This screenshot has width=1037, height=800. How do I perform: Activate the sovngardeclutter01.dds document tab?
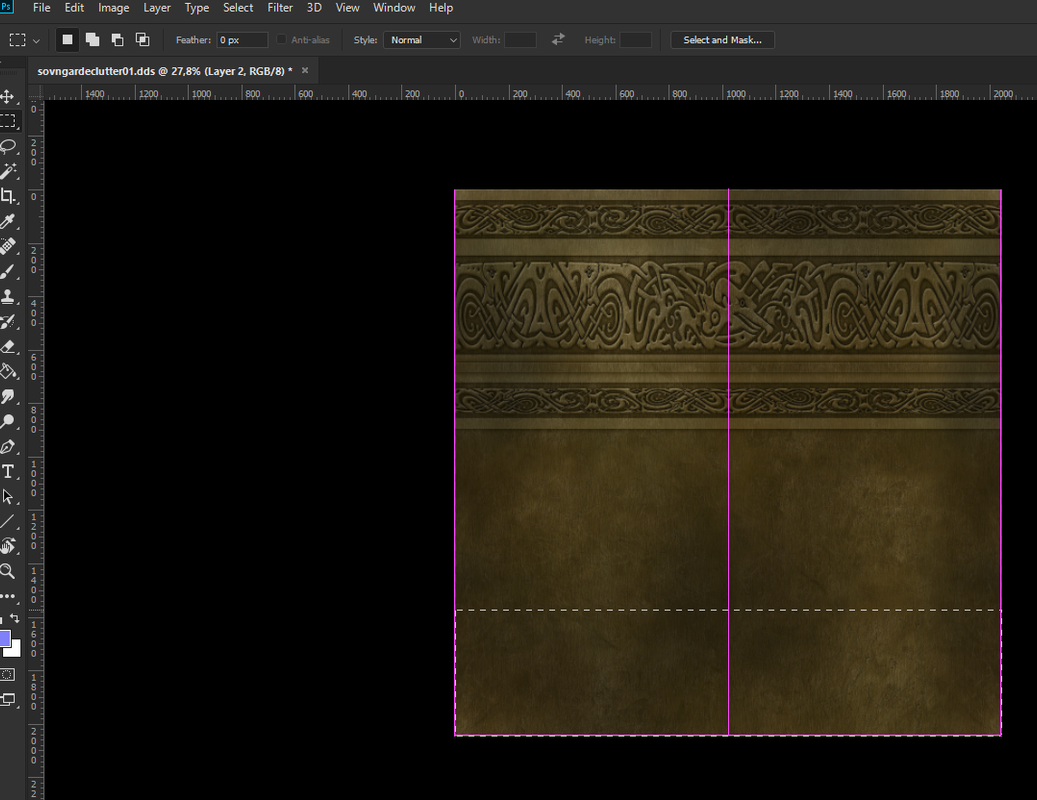coord(165,71)
